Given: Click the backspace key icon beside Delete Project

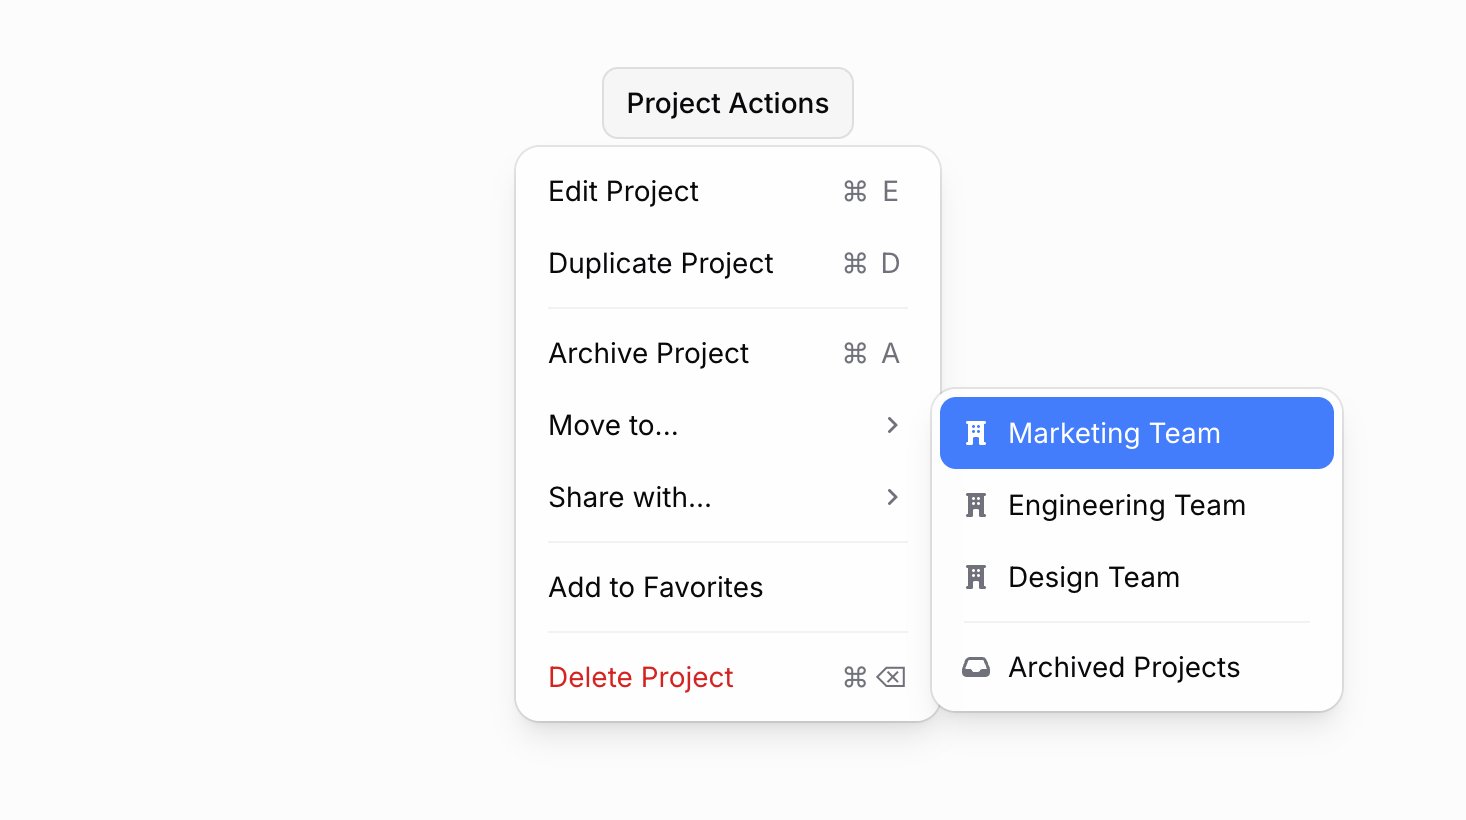Looking at the screenshot, I should pos(890,677).
